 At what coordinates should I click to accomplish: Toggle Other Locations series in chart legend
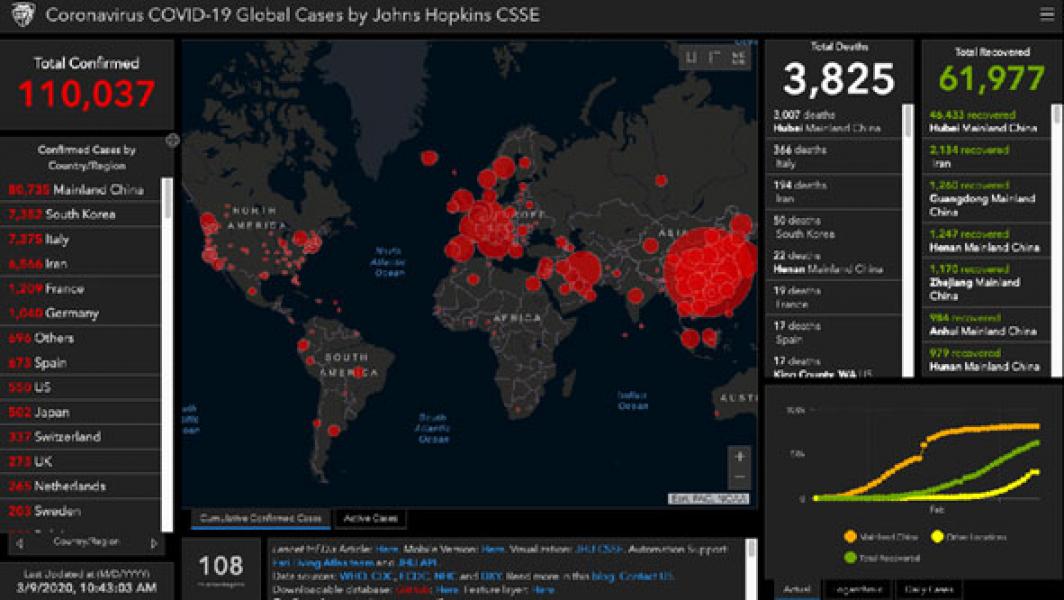tap(960, 536)
